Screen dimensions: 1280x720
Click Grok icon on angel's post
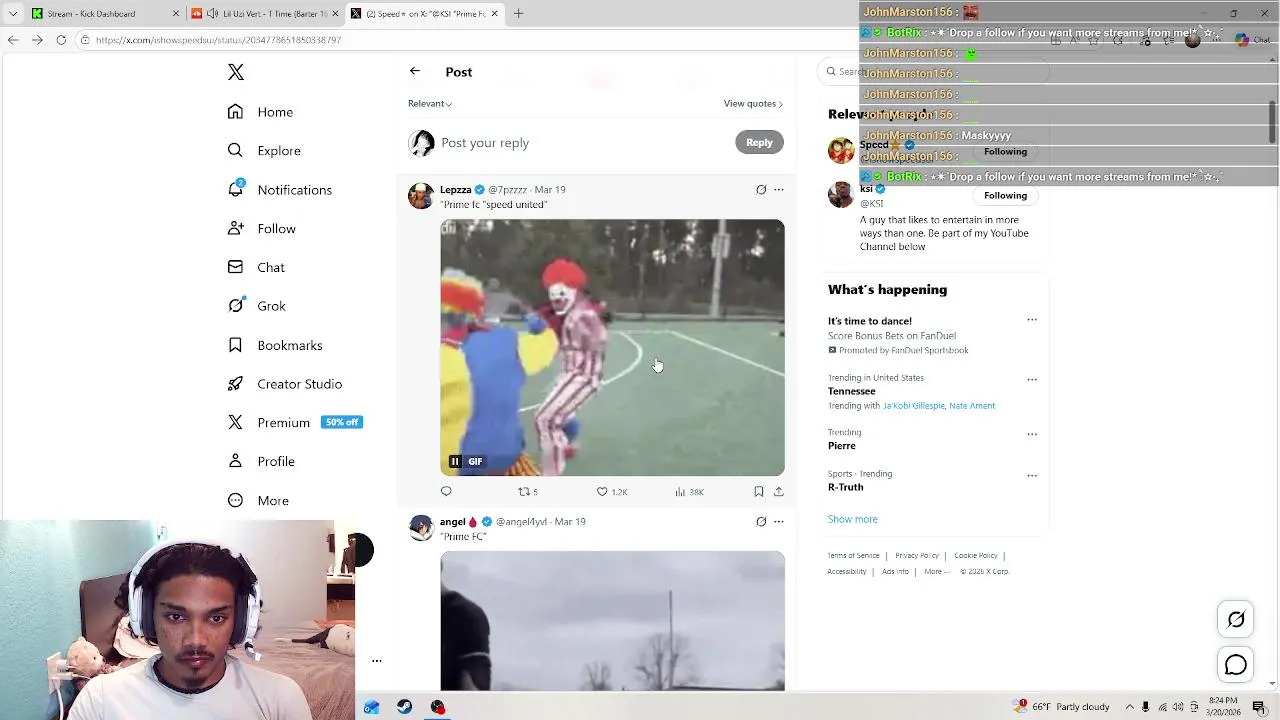761,521
